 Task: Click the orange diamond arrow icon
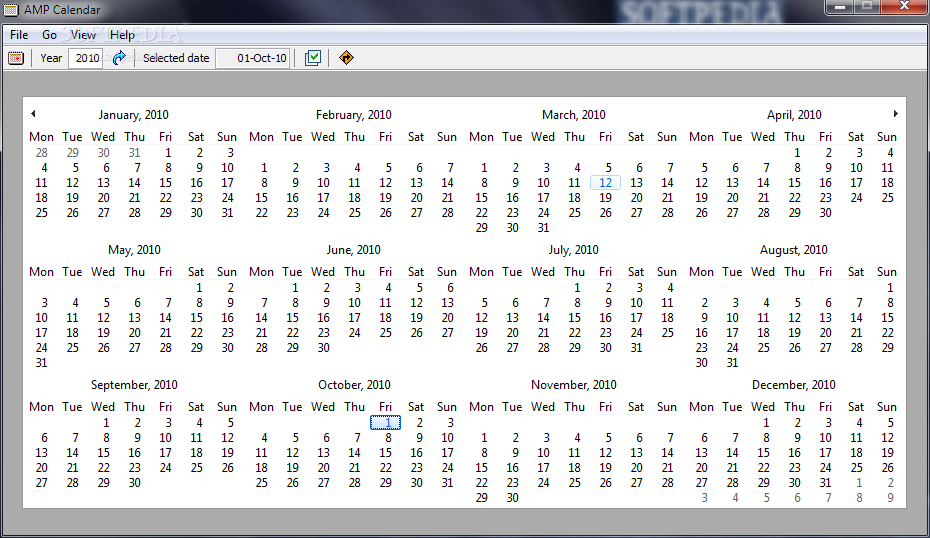click(x=346, y=58)
